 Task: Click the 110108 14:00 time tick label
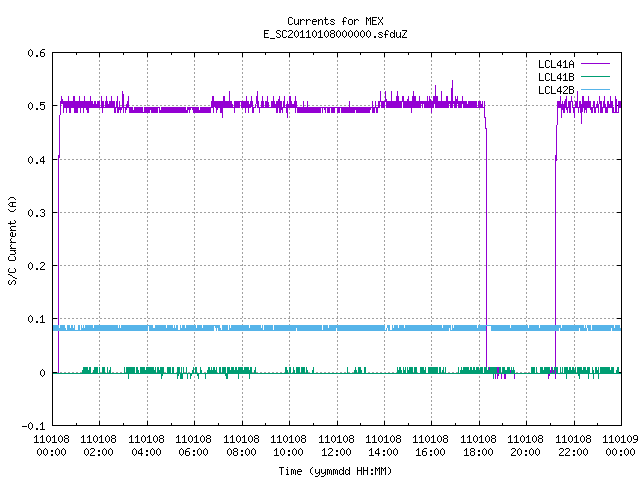coord(383,446)
